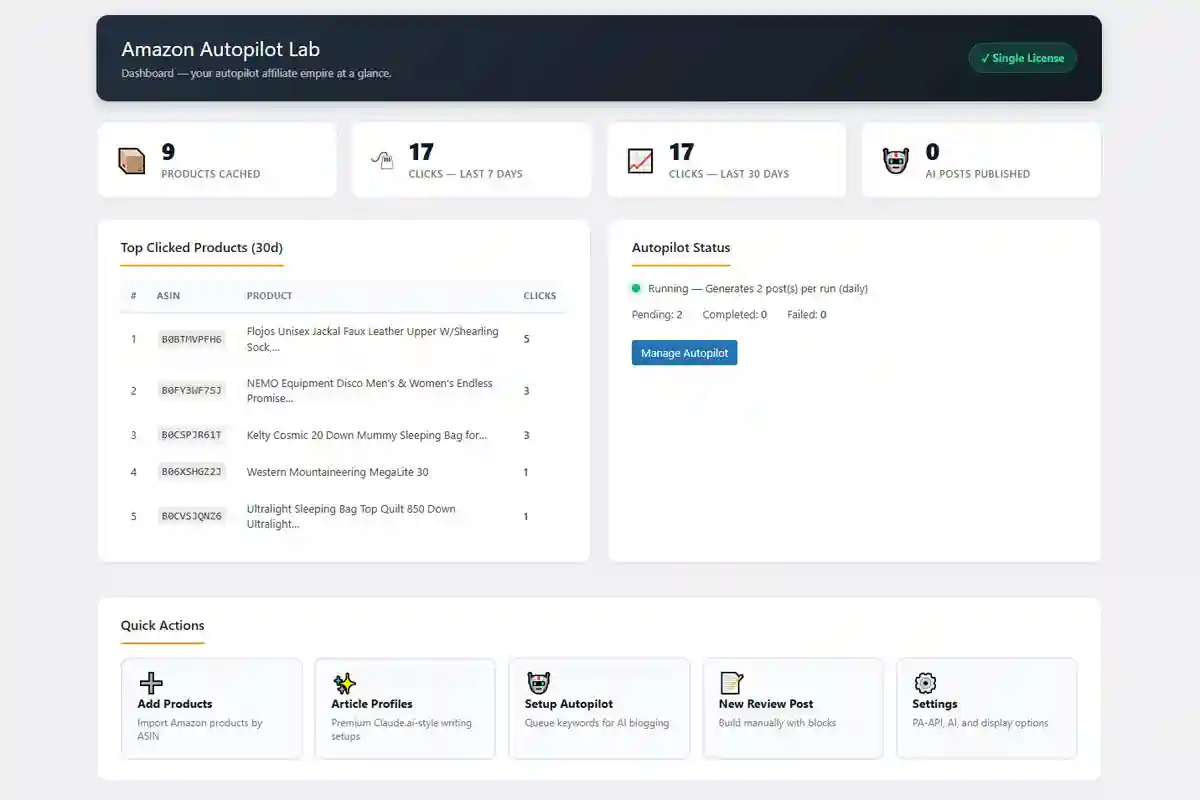Click the ASIN badge B0CSPJR61T
1200x800 pixels.
[192, 435]
